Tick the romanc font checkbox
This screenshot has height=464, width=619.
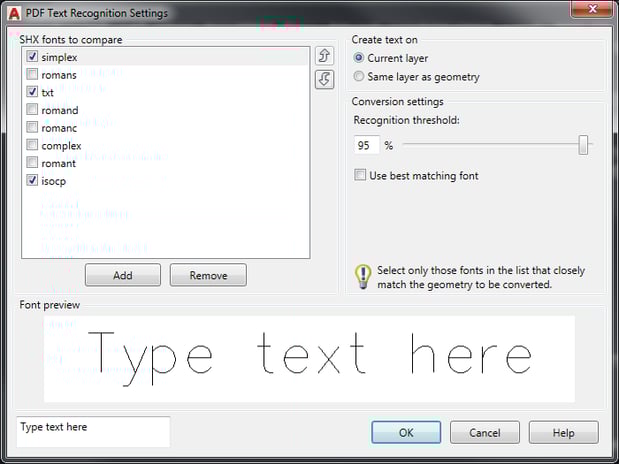(x=32, y=127)
